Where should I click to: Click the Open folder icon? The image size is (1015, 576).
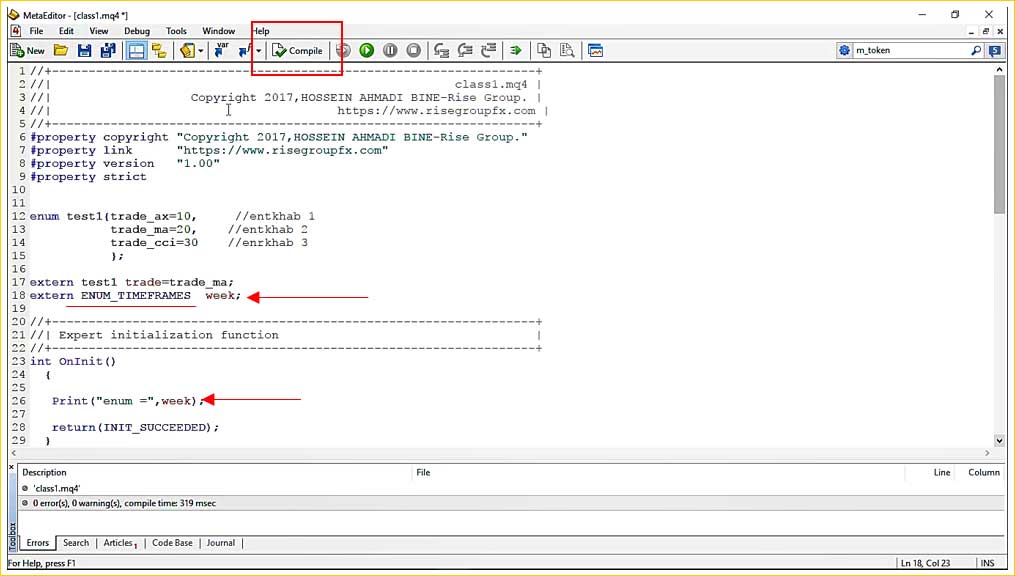point(61,50)
